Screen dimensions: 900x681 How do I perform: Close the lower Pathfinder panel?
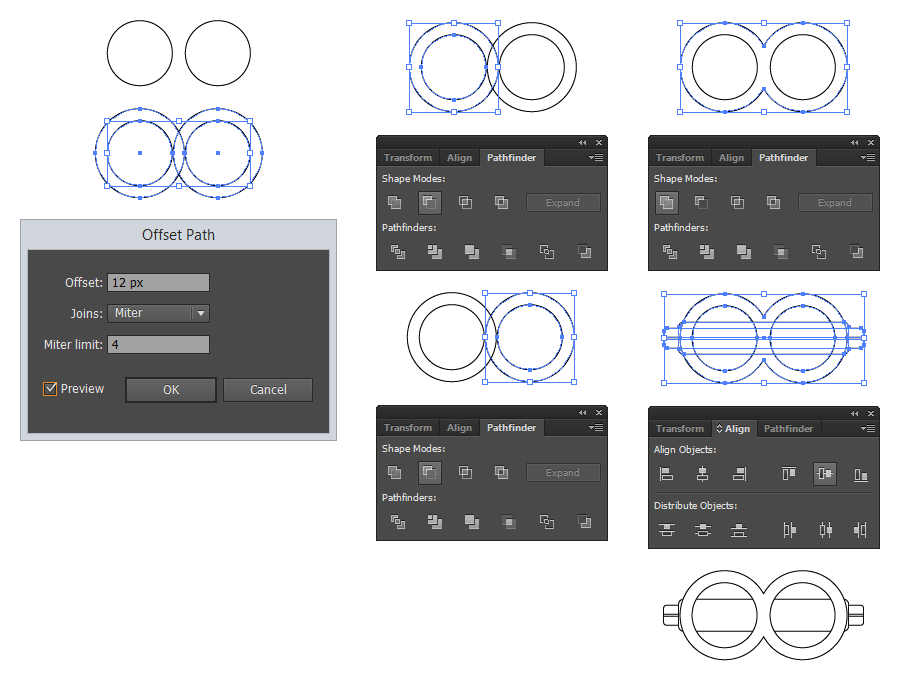tap(599, 412)
